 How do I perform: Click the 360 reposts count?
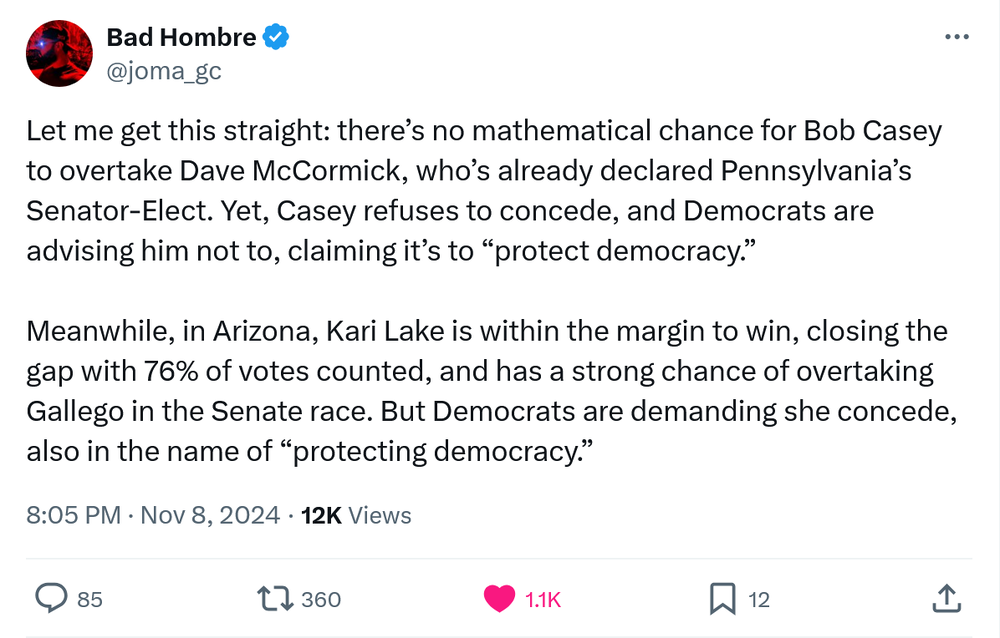pos(321,599)
